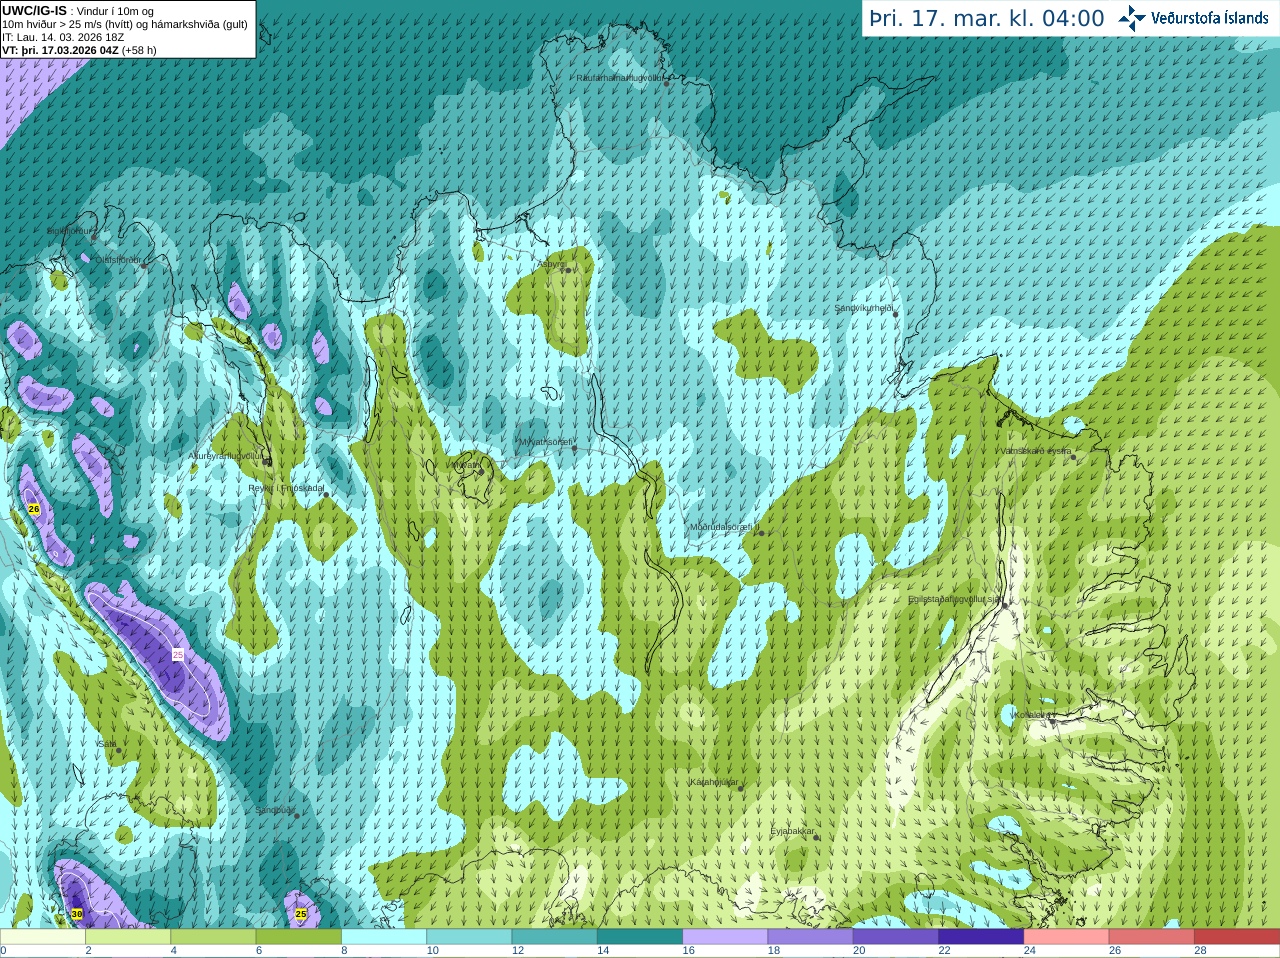
Task: Click the Vatnsskarð eystra station label
Action: [1036, 451]
